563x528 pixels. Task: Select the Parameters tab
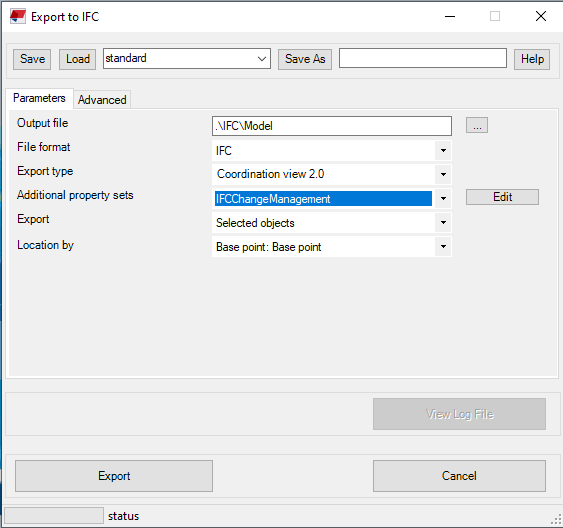[39, 98]
